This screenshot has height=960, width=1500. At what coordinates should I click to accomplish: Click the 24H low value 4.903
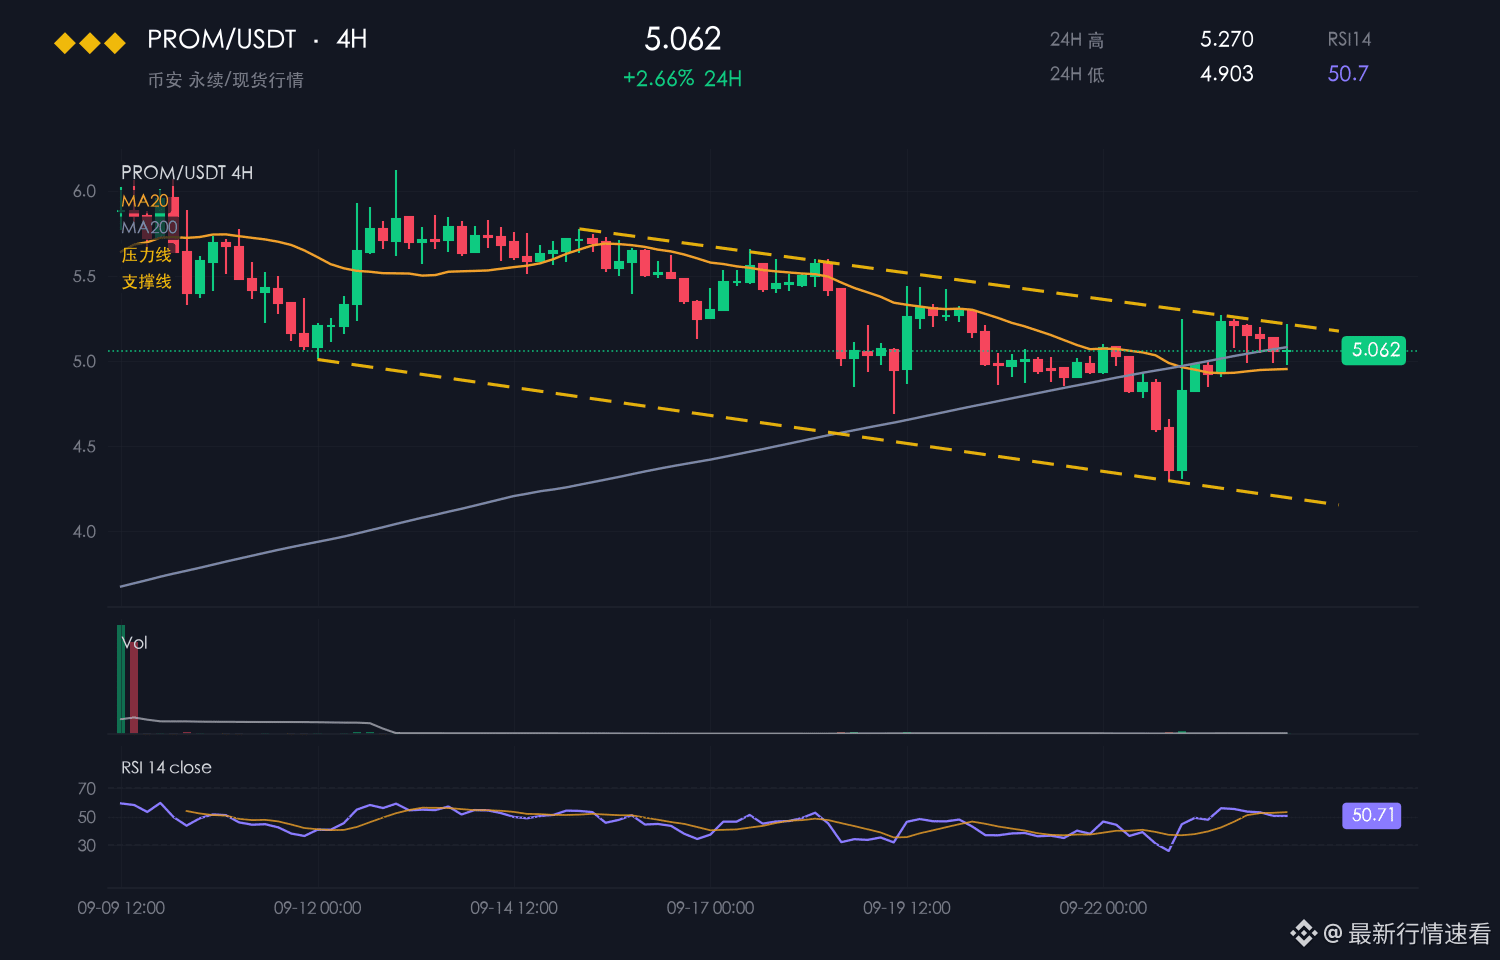[1227, 73]
